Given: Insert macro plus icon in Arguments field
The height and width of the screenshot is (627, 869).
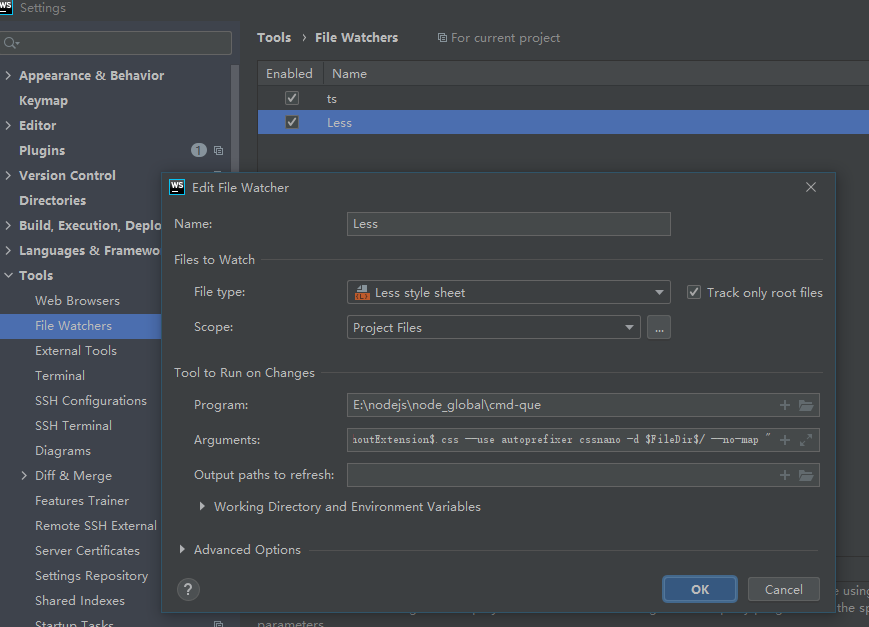Looking at the screenshot, I should (785, 440).
